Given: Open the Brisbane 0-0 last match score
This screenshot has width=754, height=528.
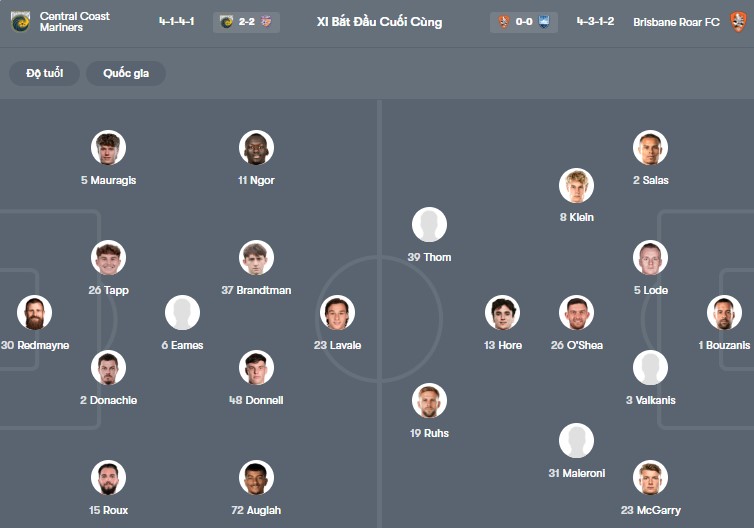Looking at the screenshot, I should coord(524,22).
